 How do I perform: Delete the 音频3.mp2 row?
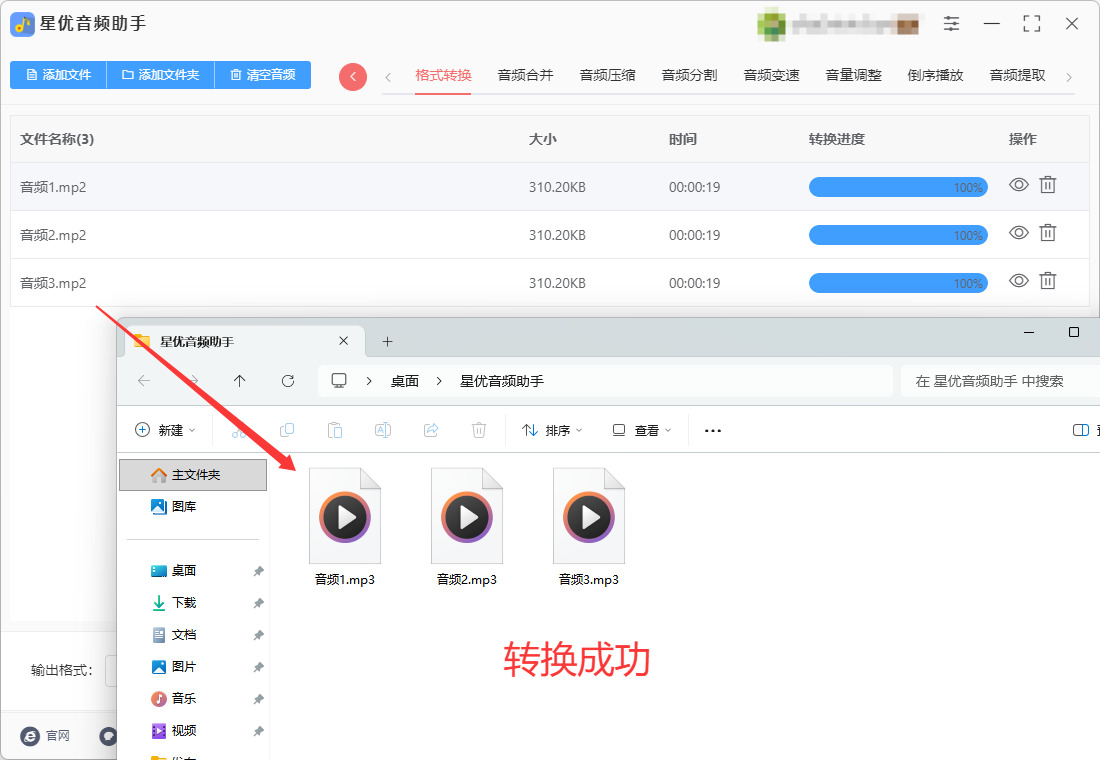point(1047,281)
